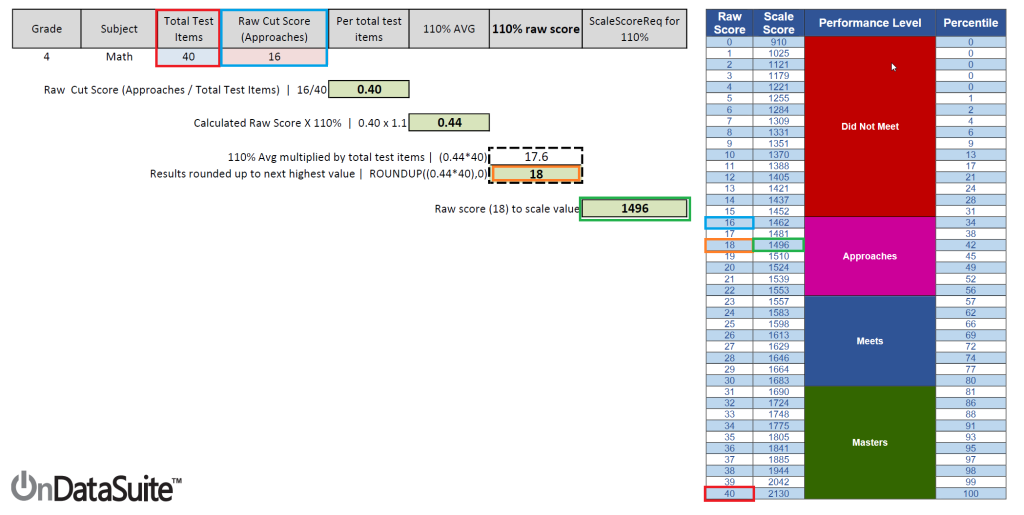Click the ScaleScoreReq for 110% header

click(x=634, y=30)
